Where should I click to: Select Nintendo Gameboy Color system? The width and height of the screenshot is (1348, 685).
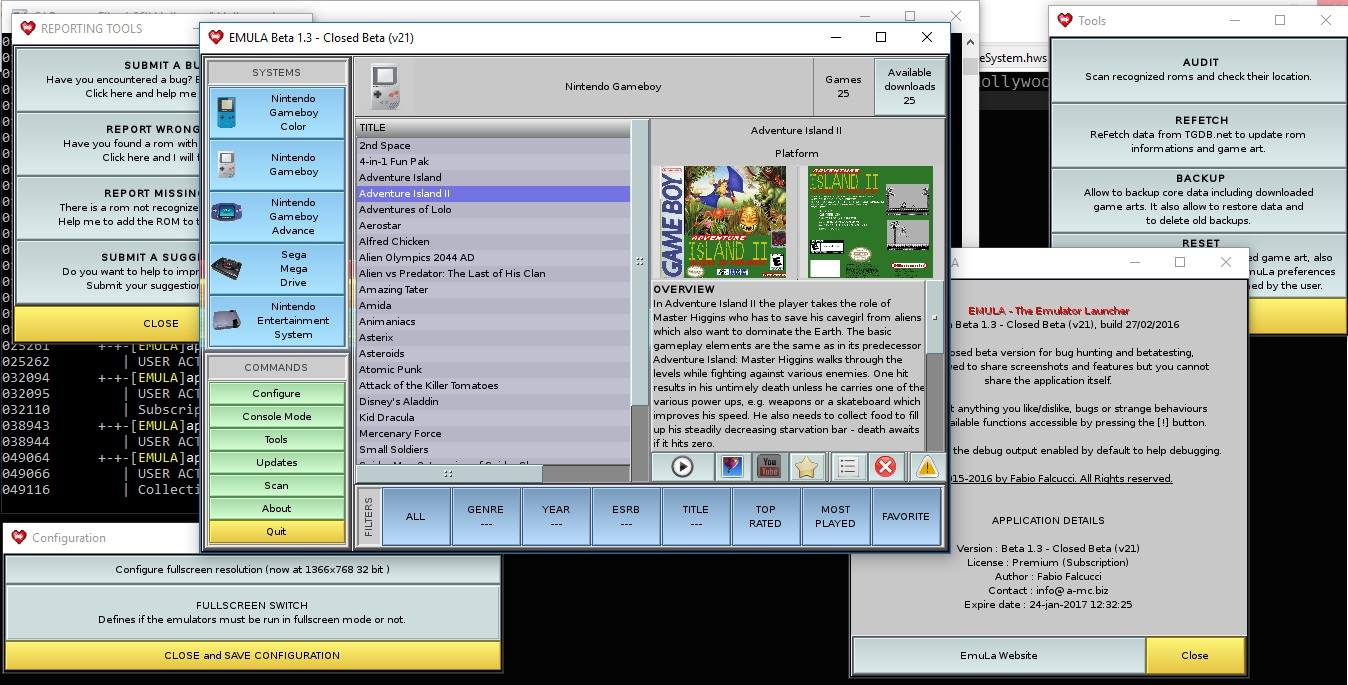[x=277, y=113]
